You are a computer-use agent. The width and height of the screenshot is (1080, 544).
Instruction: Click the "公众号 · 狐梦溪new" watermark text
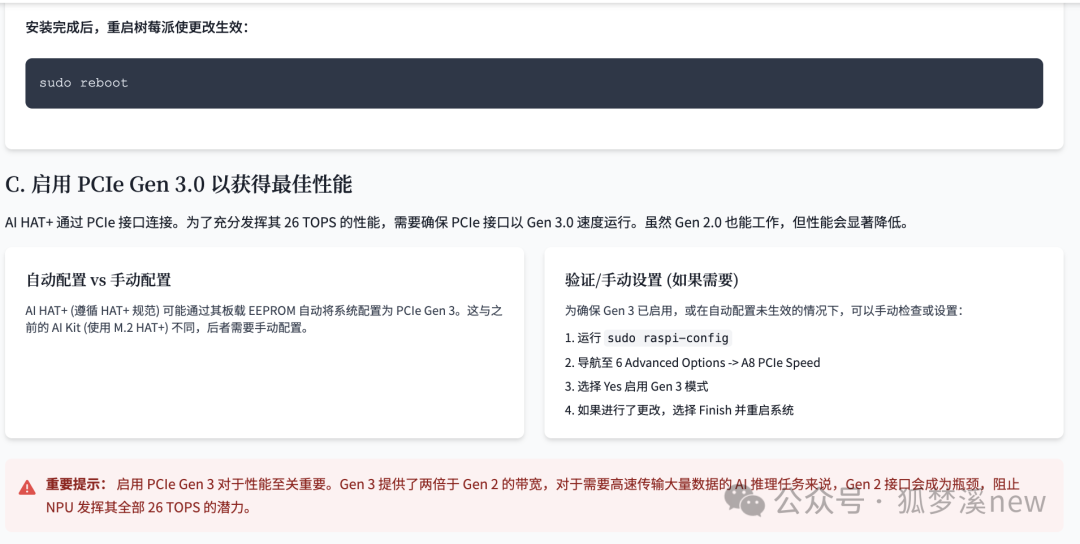(910, 501)
